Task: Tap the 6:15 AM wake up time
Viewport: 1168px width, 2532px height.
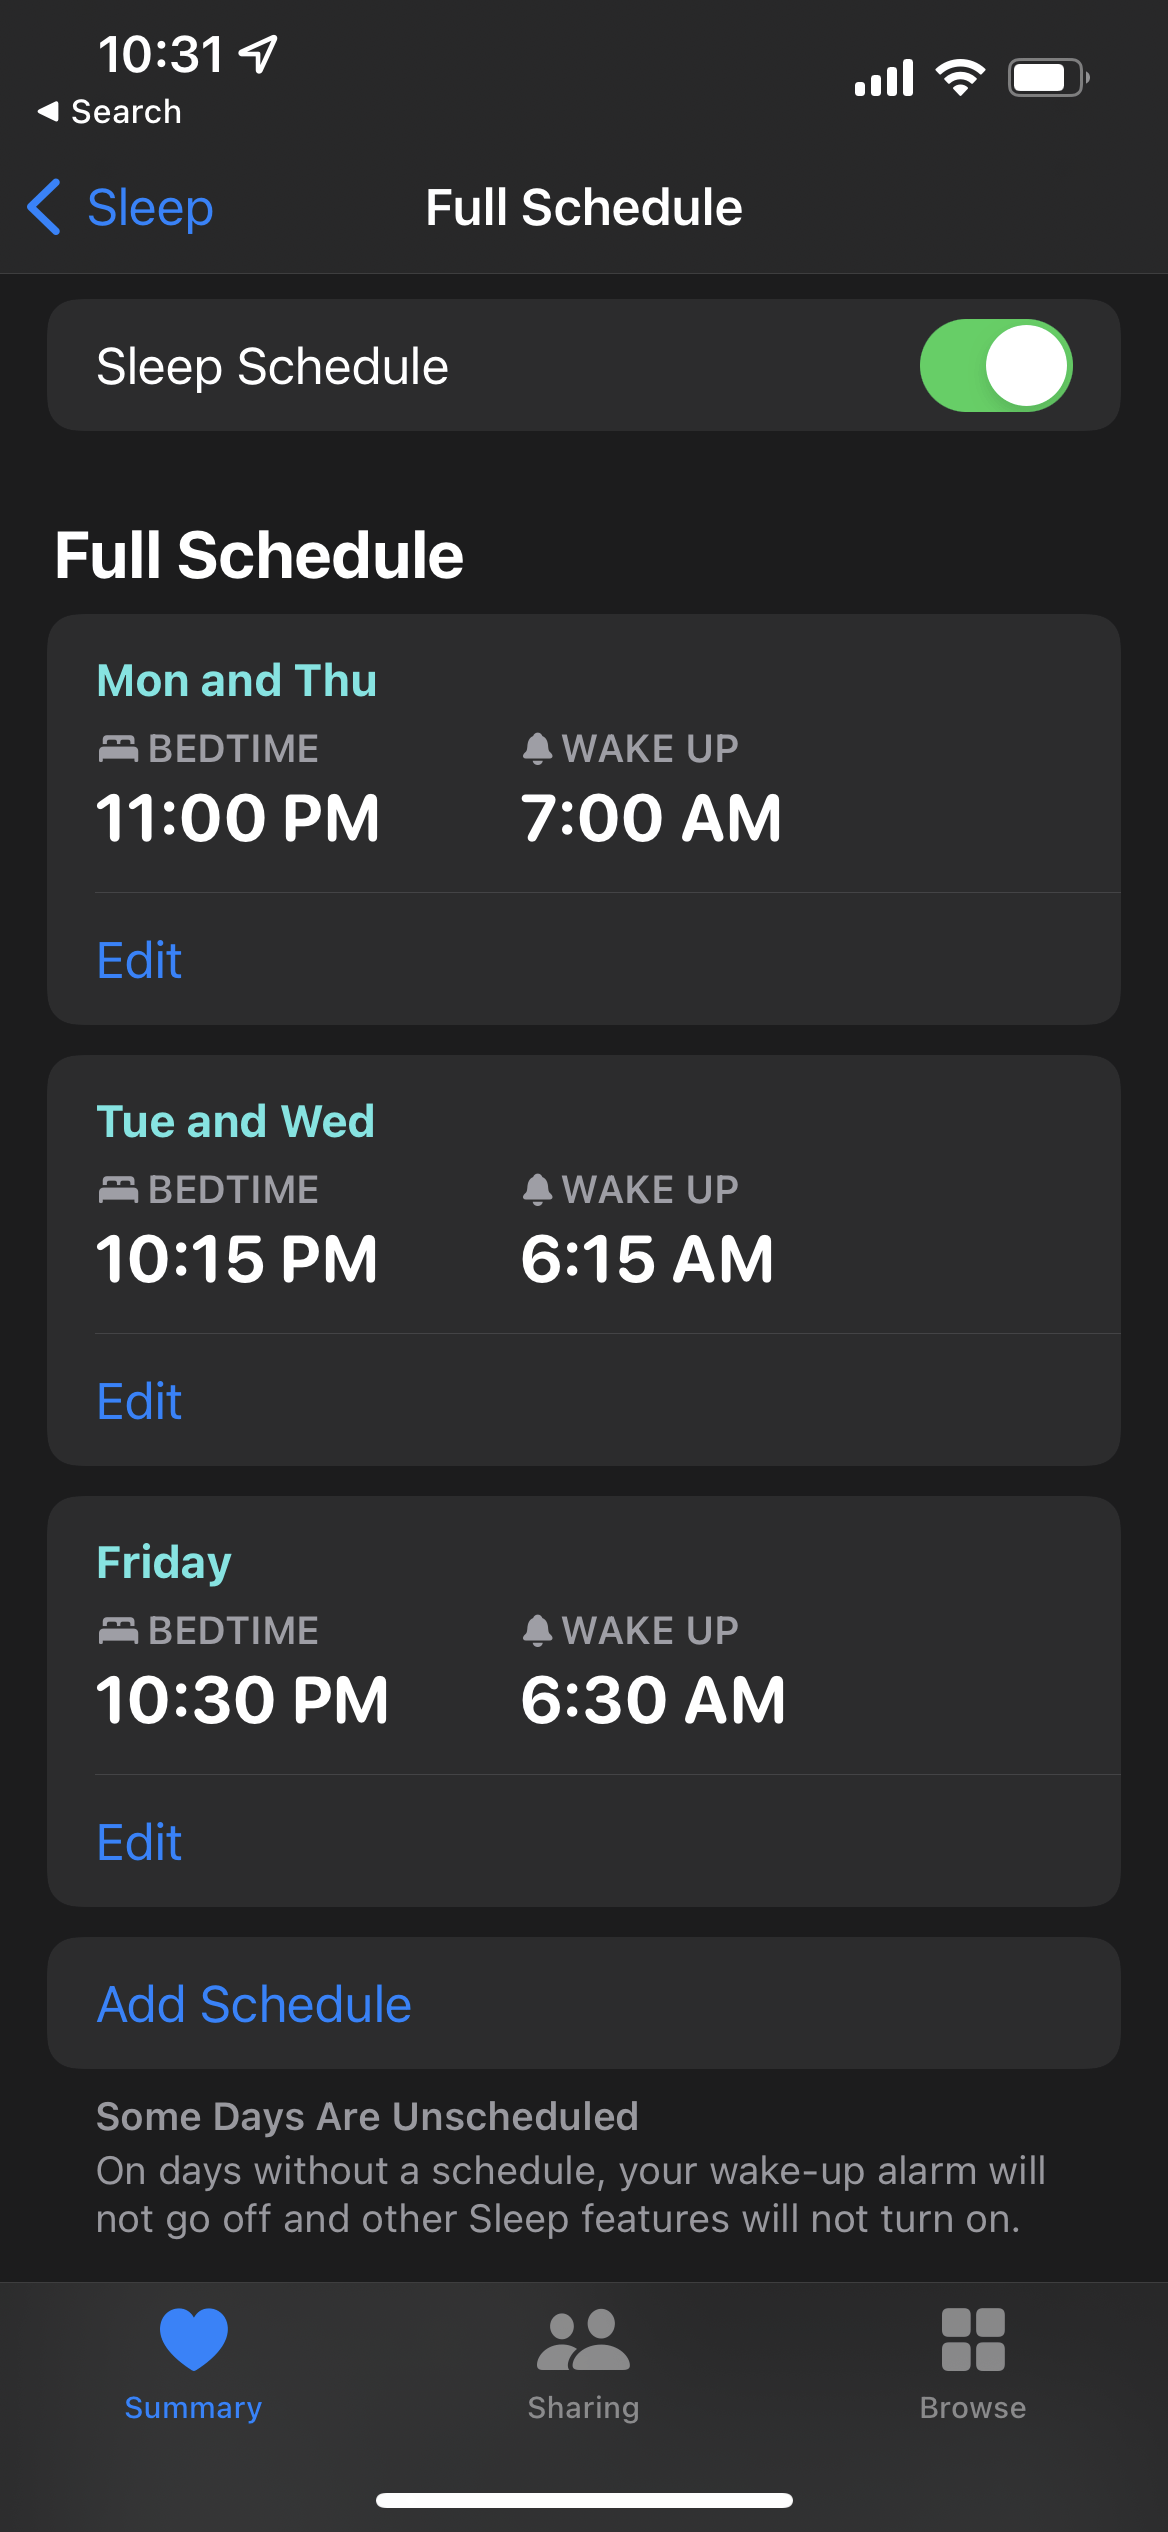Action: (647, 1259)
